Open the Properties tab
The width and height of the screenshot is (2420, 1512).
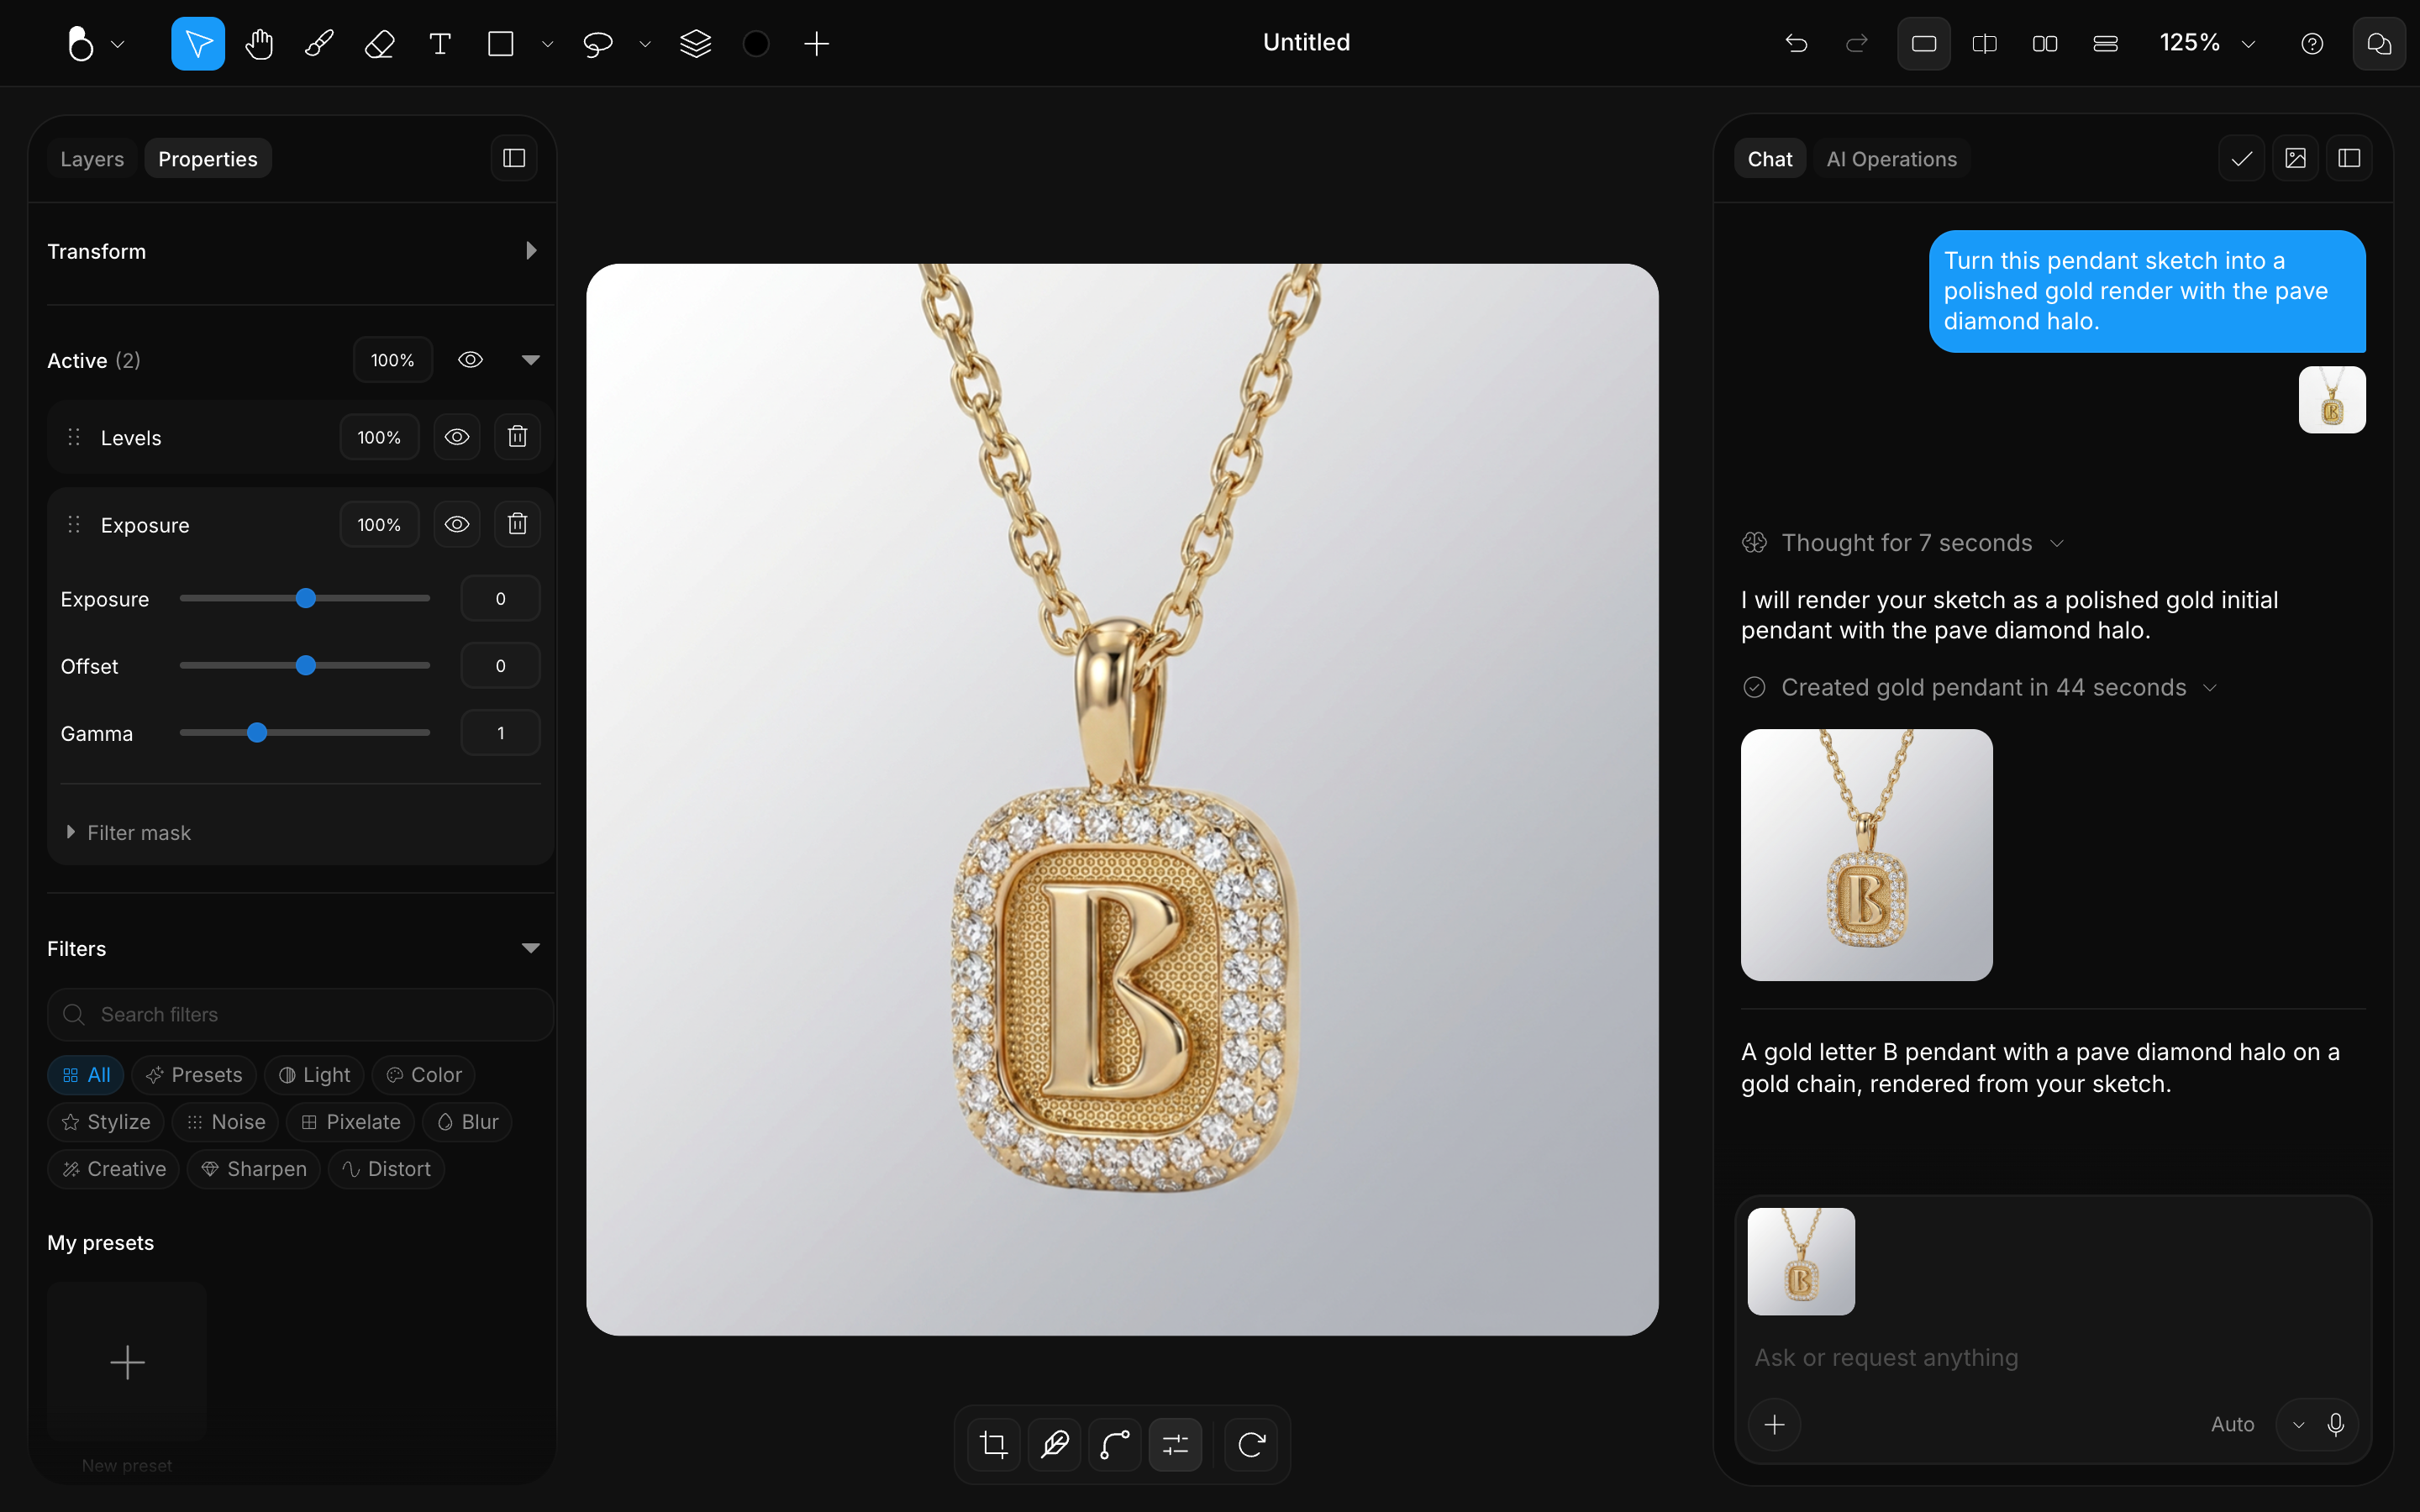click(x=207, y=159)
